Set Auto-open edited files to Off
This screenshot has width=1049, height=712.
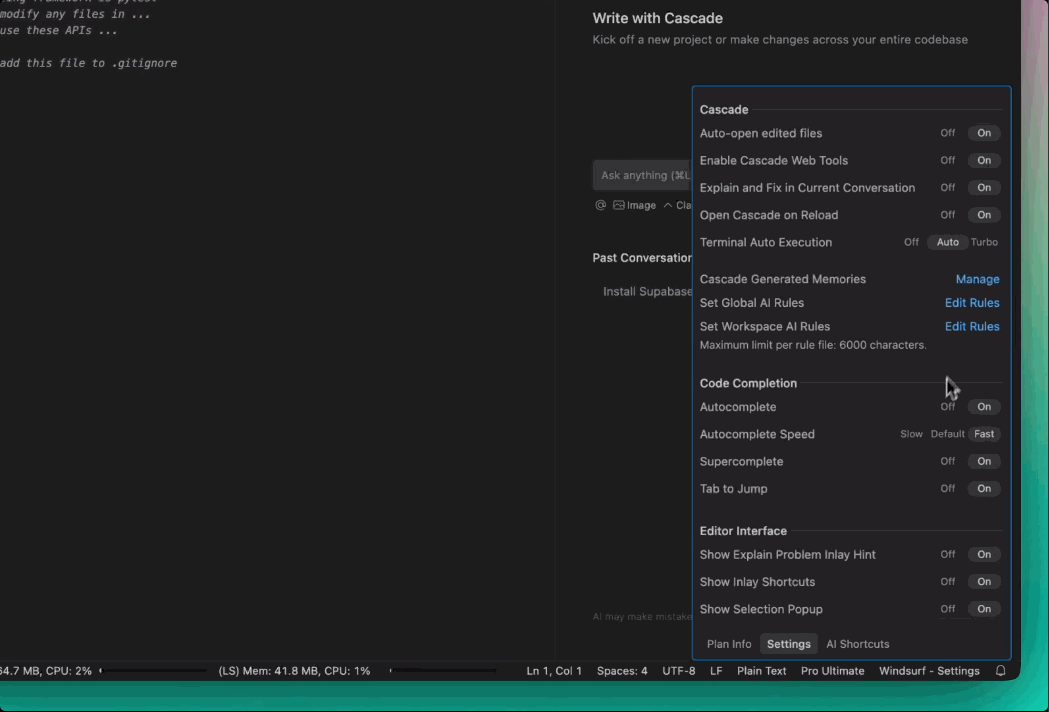(x=947, y=133)
